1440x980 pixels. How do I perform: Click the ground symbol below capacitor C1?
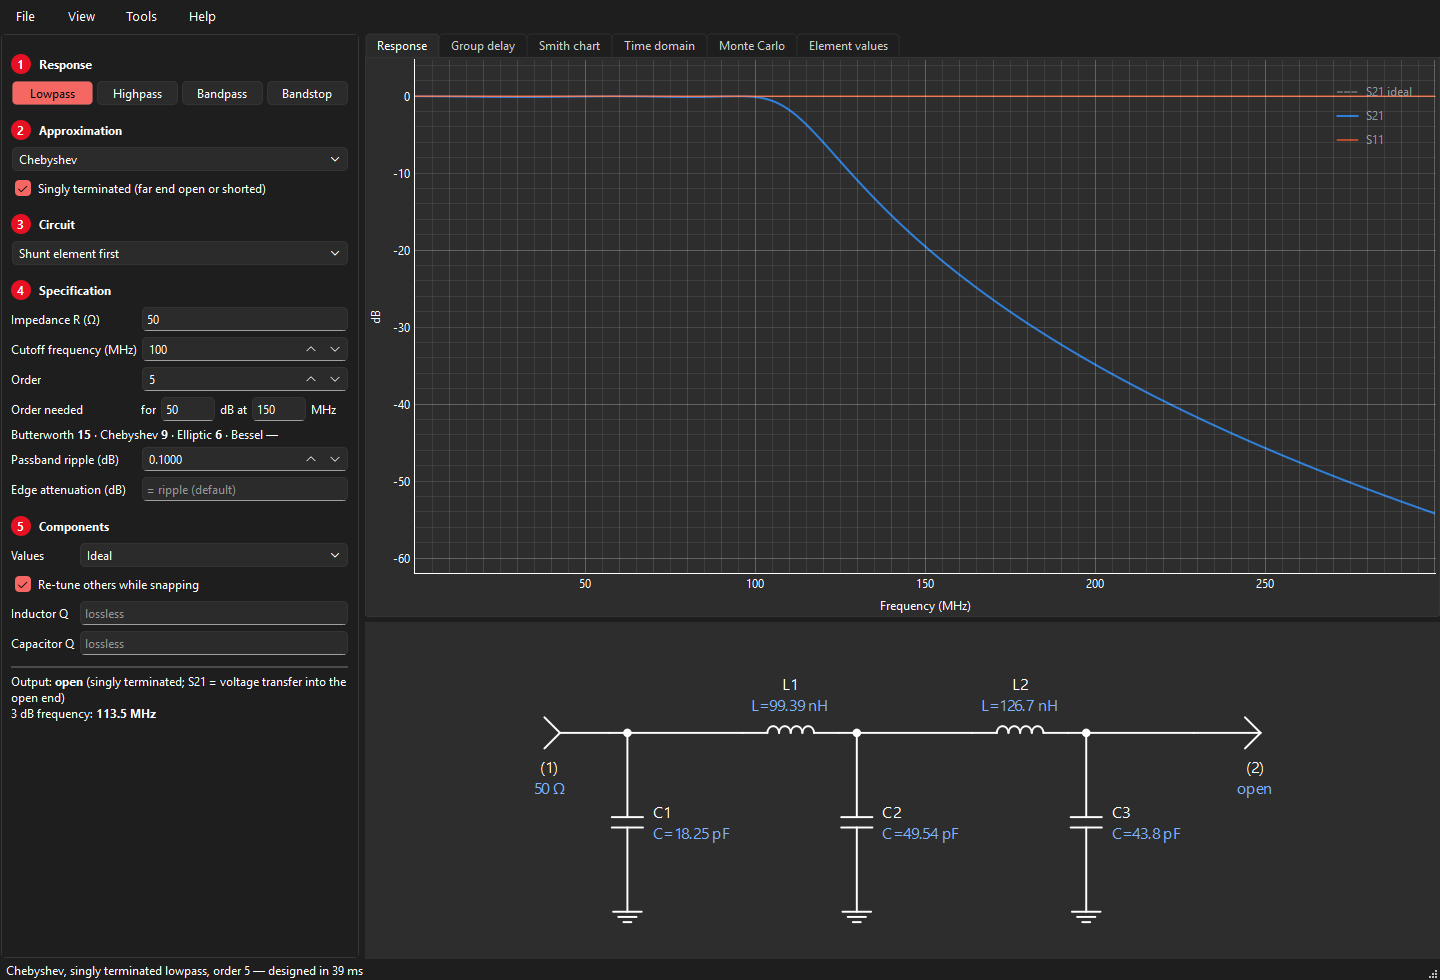point(627,915)
